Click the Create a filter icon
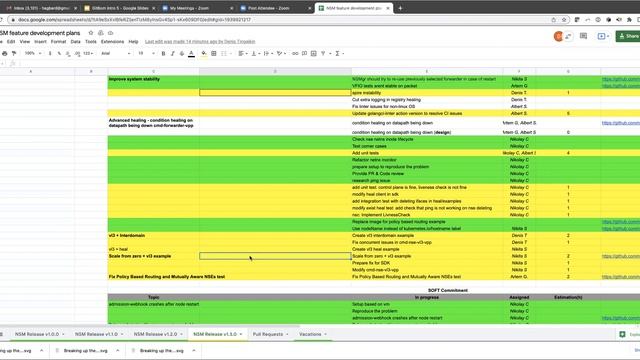The height and width of the screenshot is (360, 640). (323, 53)
